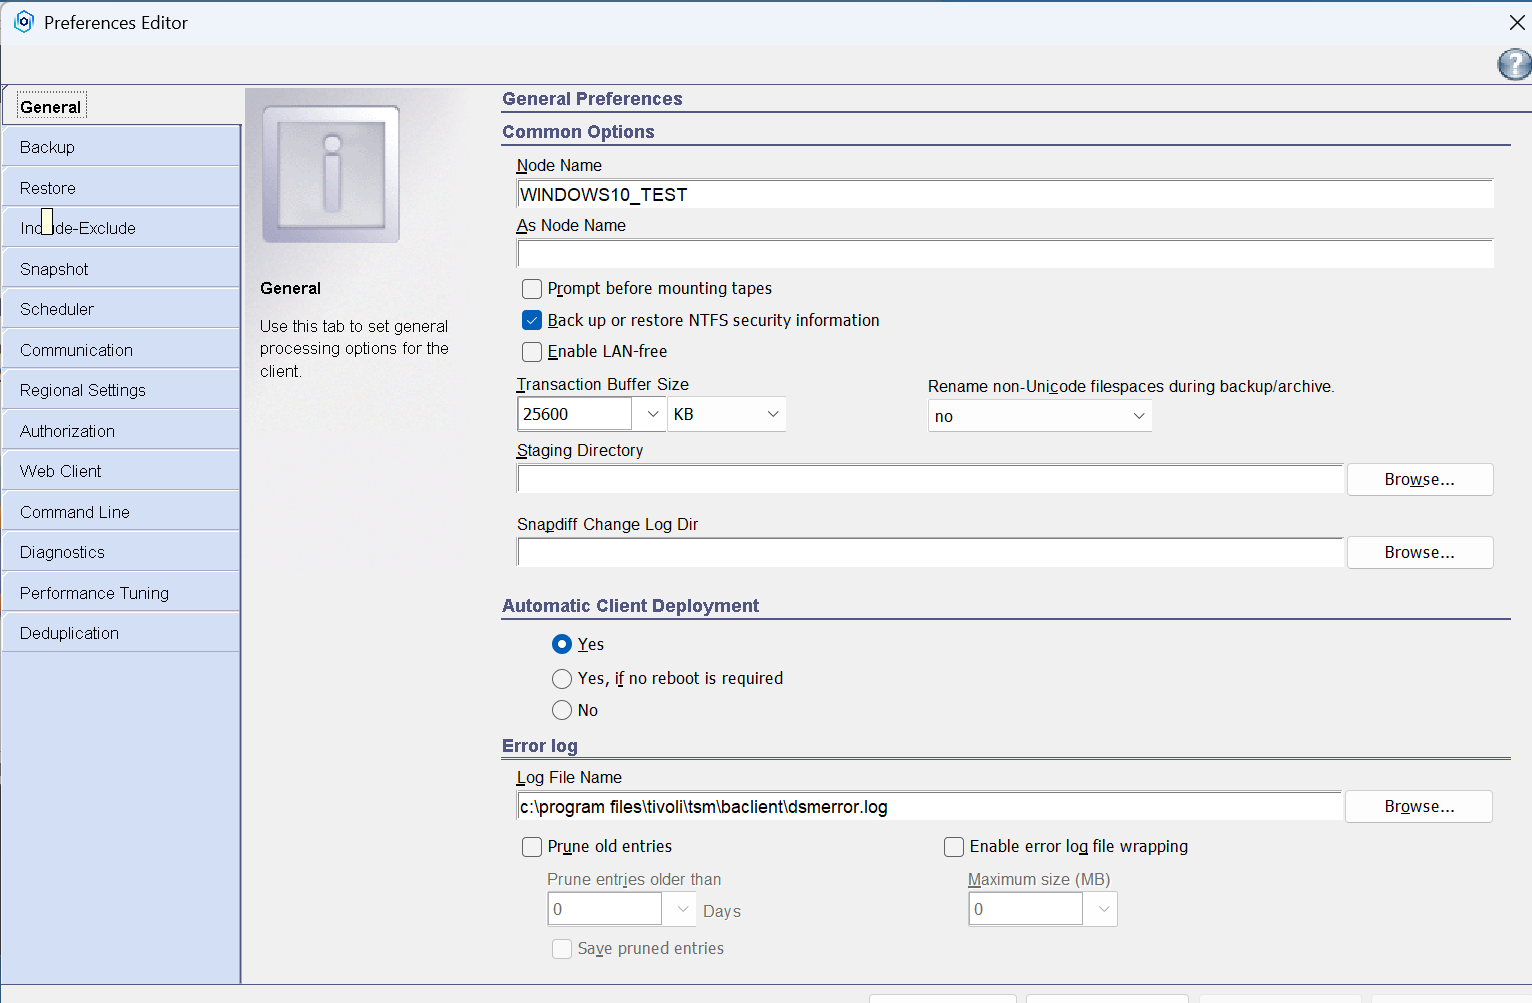The width and height of the screenshot is (1532, 1003).
Task: Click the General info icon image
Action: pos(331,174)
